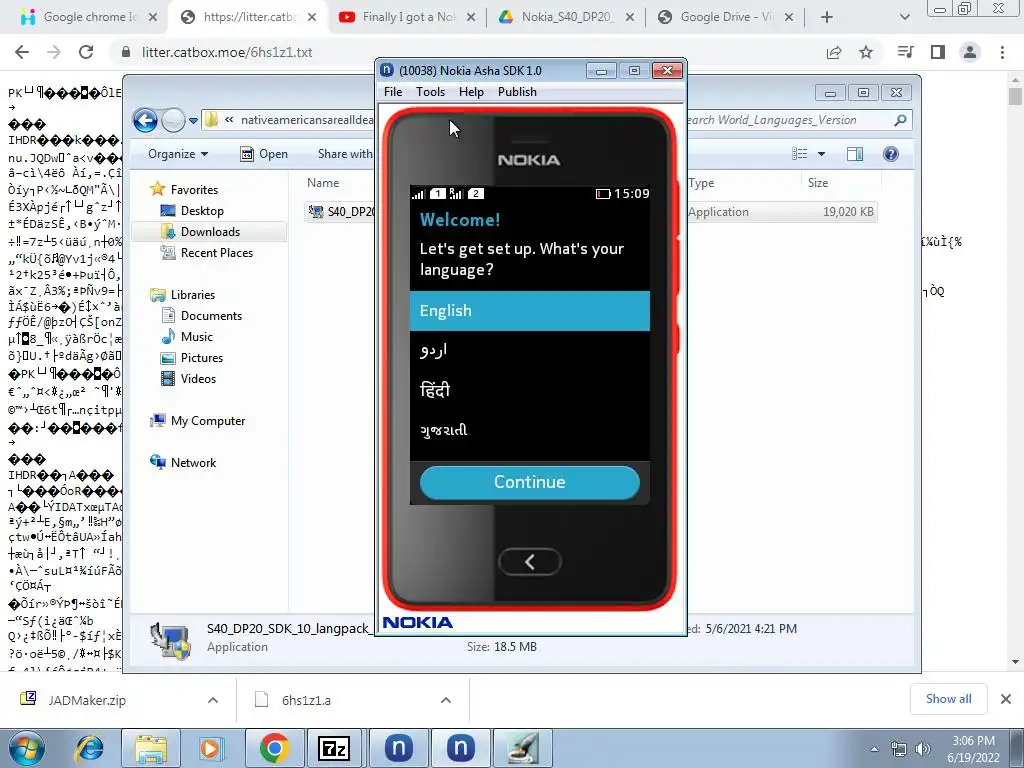
Task: Open the change view dropdown arrow
Action: 822,154
